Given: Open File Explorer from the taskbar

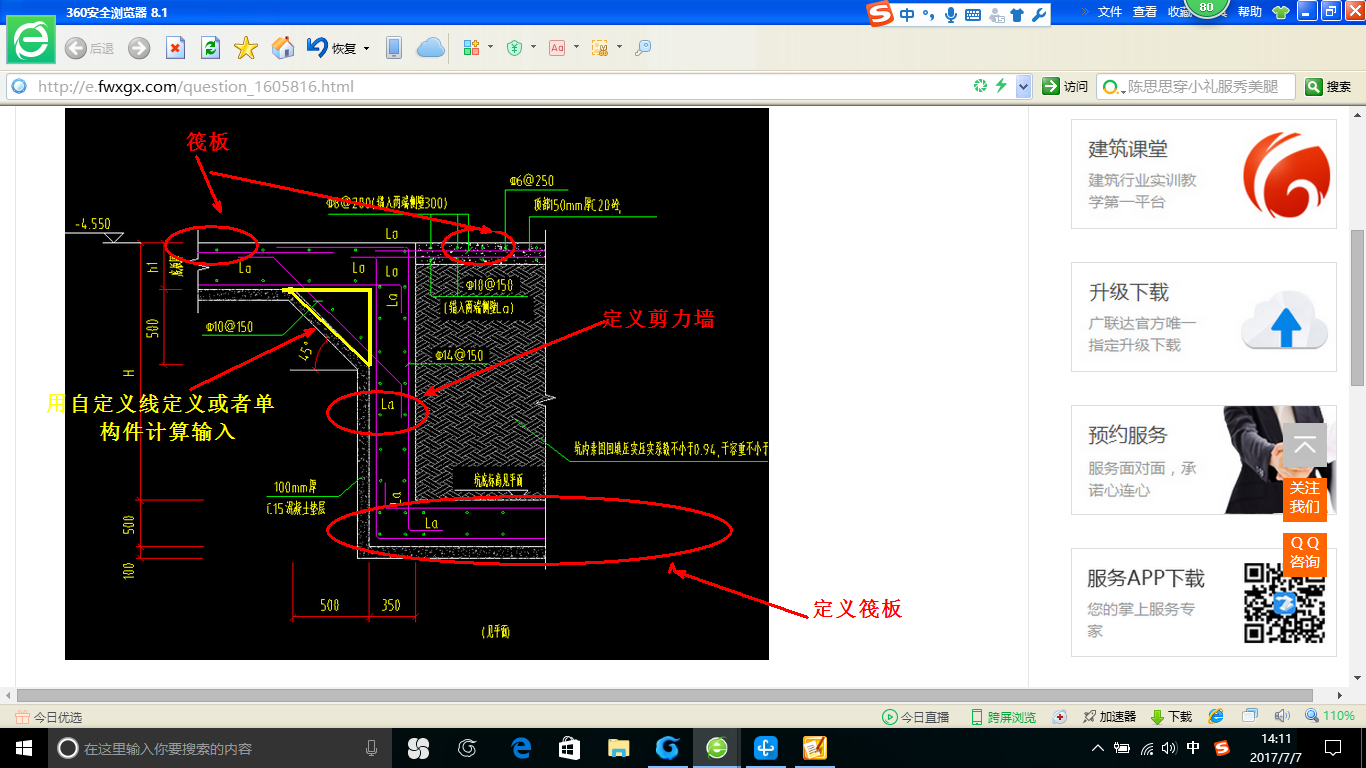Looking at the screenshot, I should [618, 748].
